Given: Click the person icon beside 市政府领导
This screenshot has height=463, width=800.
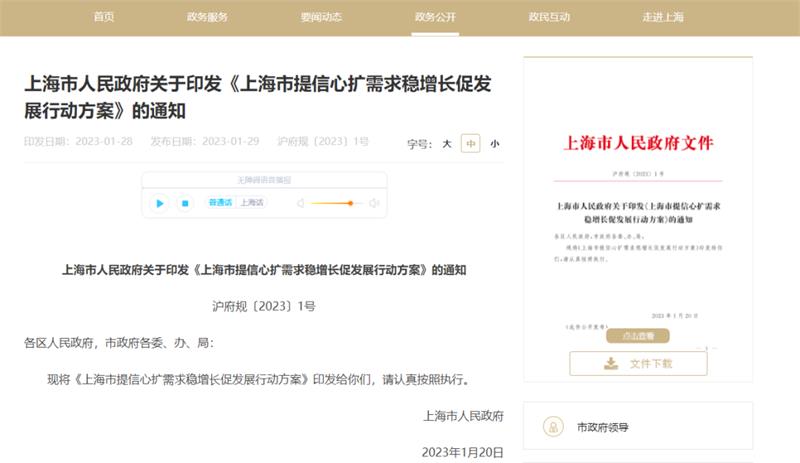Looking at the screenshot, I should coord(552,427).
